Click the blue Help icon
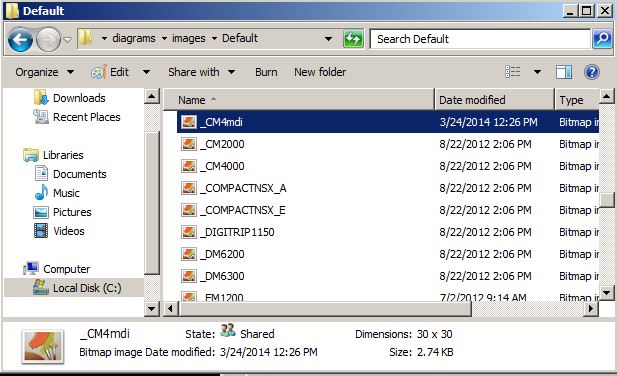617x376 pixels. point(592,72)
